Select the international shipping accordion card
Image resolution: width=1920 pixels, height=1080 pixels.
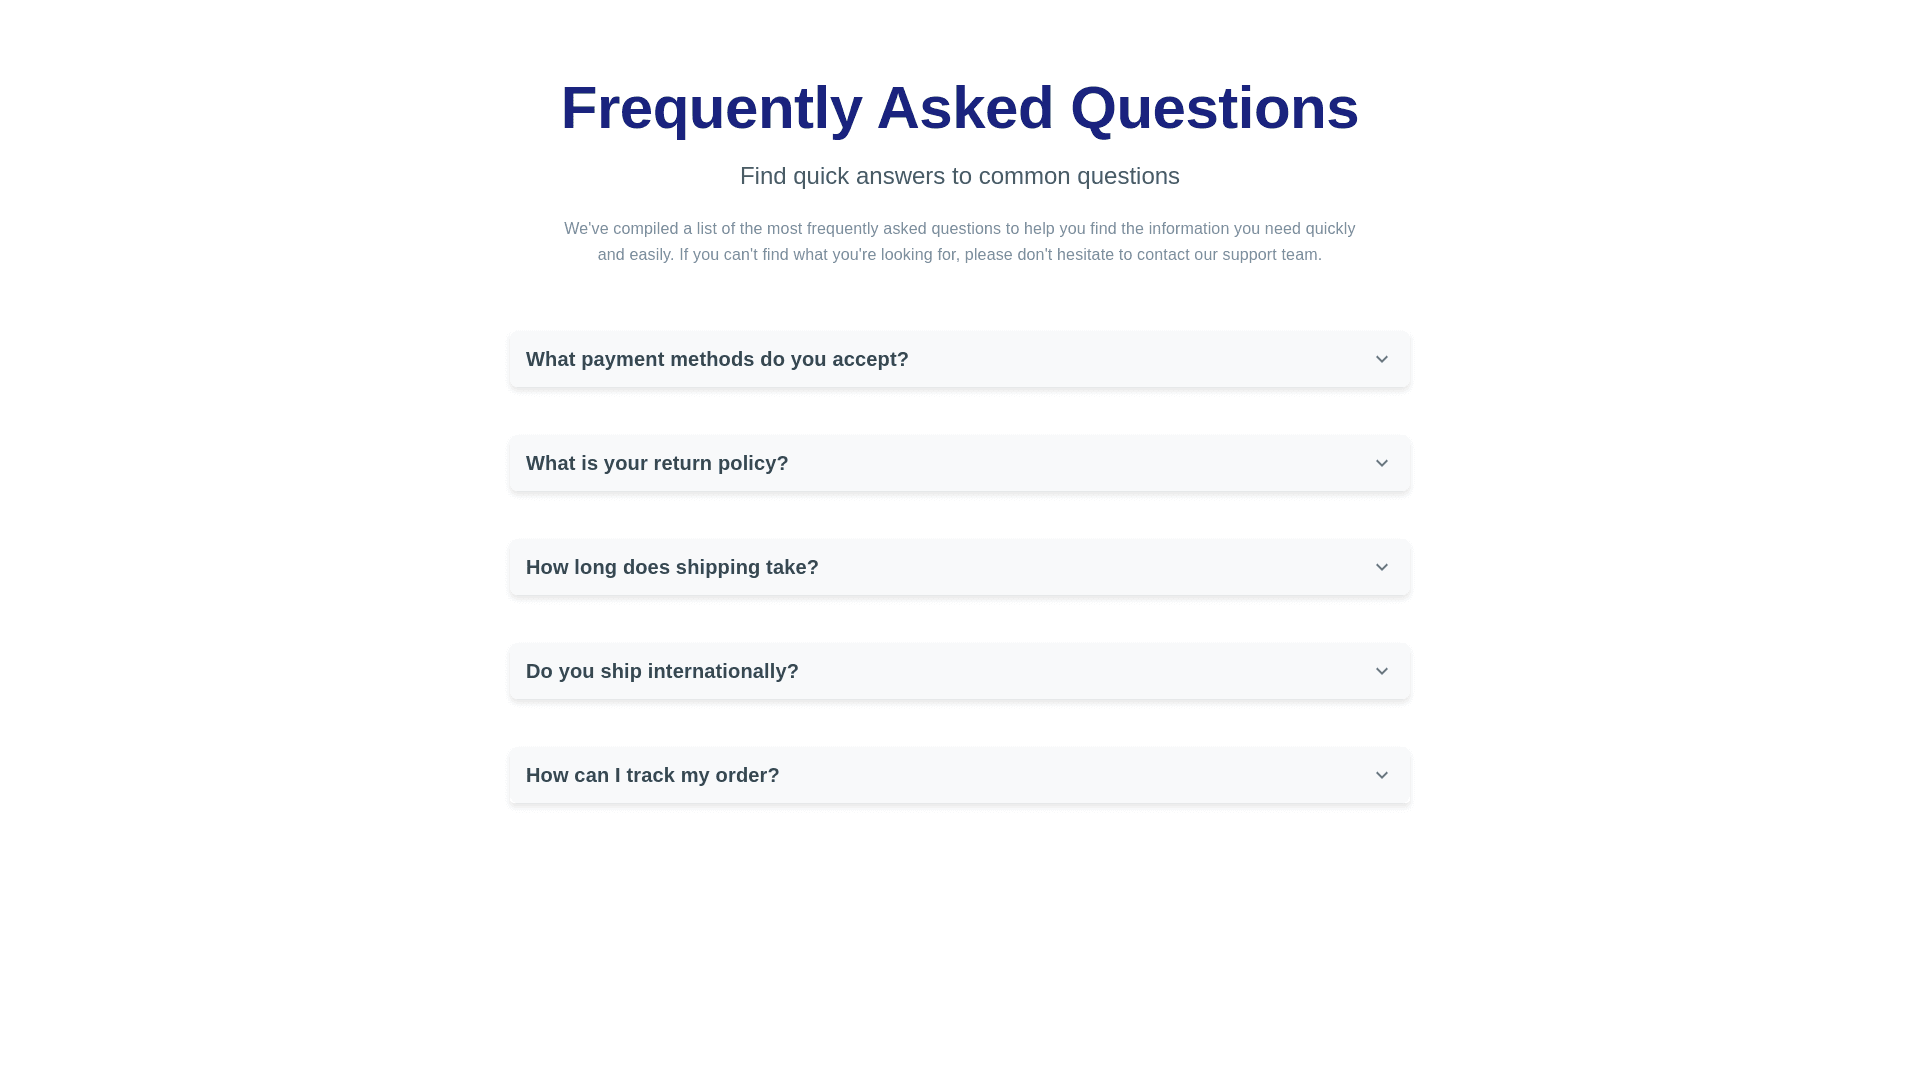1100,671
